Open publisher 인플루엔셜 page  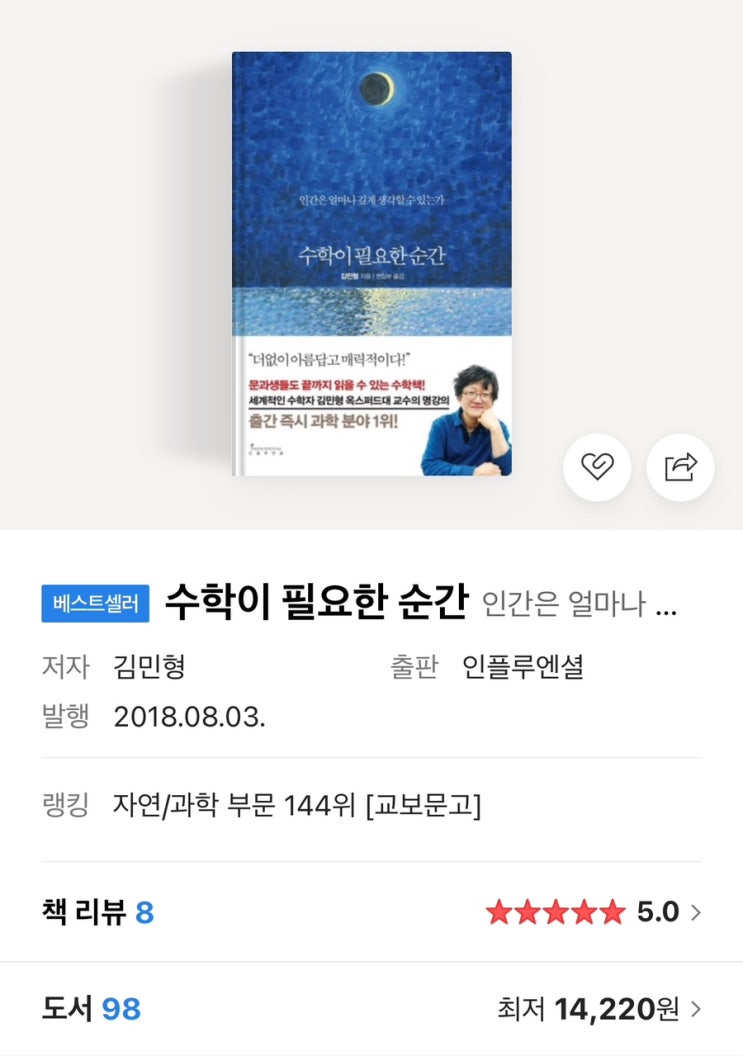(x=523, y=667)
